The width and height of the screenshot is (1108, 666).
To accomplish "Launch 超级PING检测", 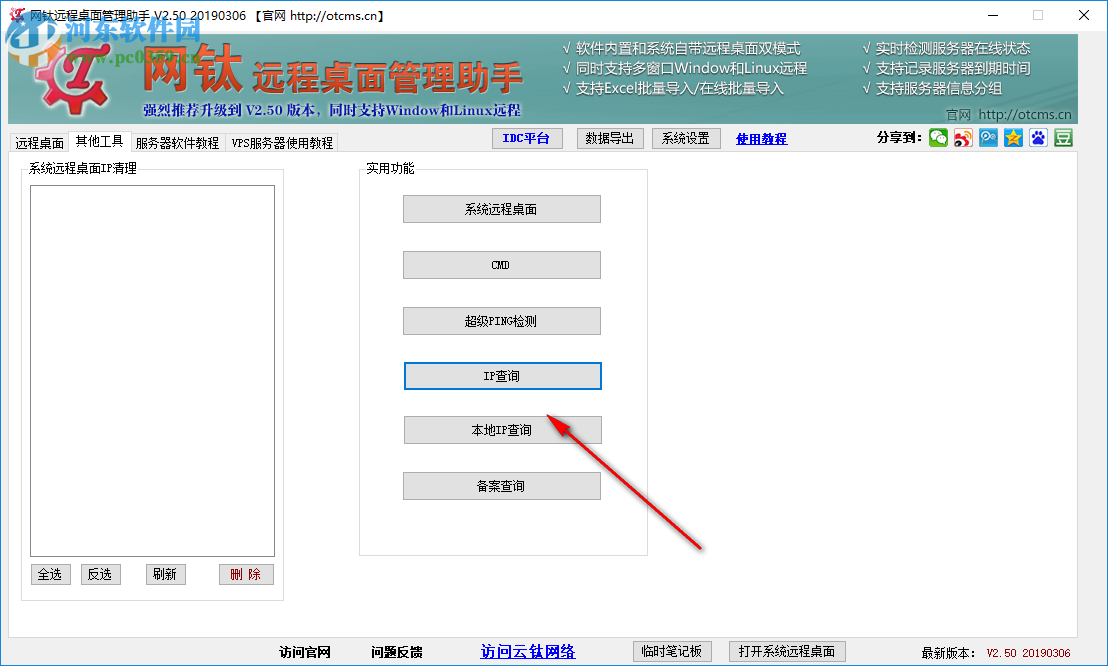I will pos(502,320).
